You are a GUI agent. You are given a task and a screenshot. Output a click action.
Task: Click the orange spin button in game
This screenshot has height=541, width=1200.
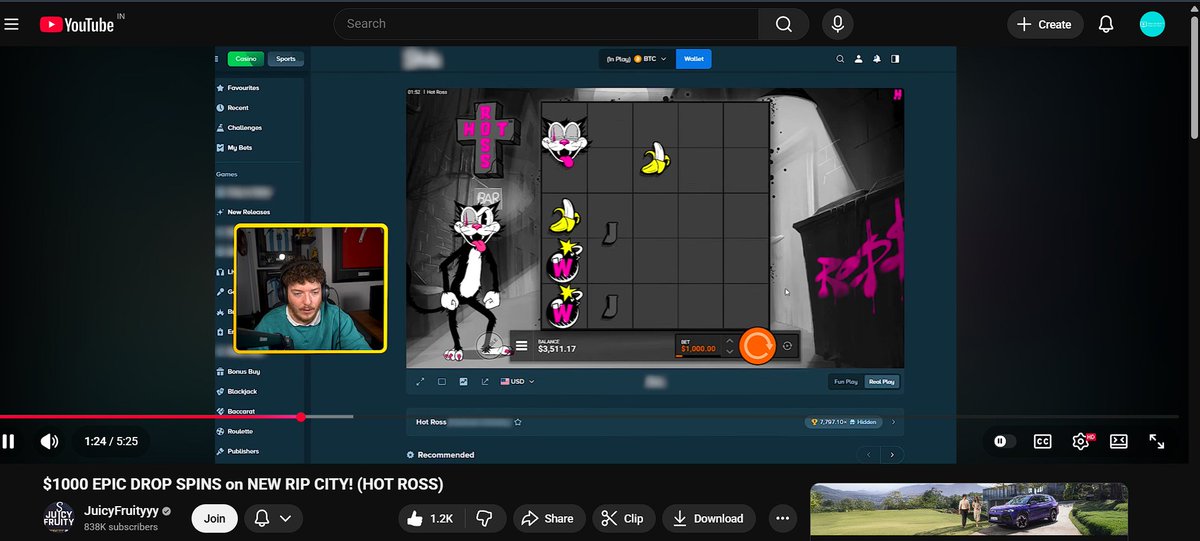point(757,346)
